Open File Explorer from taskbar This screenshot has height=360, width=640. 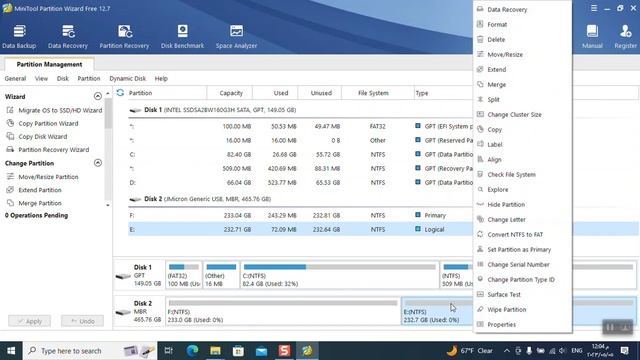tap(216, 351)
